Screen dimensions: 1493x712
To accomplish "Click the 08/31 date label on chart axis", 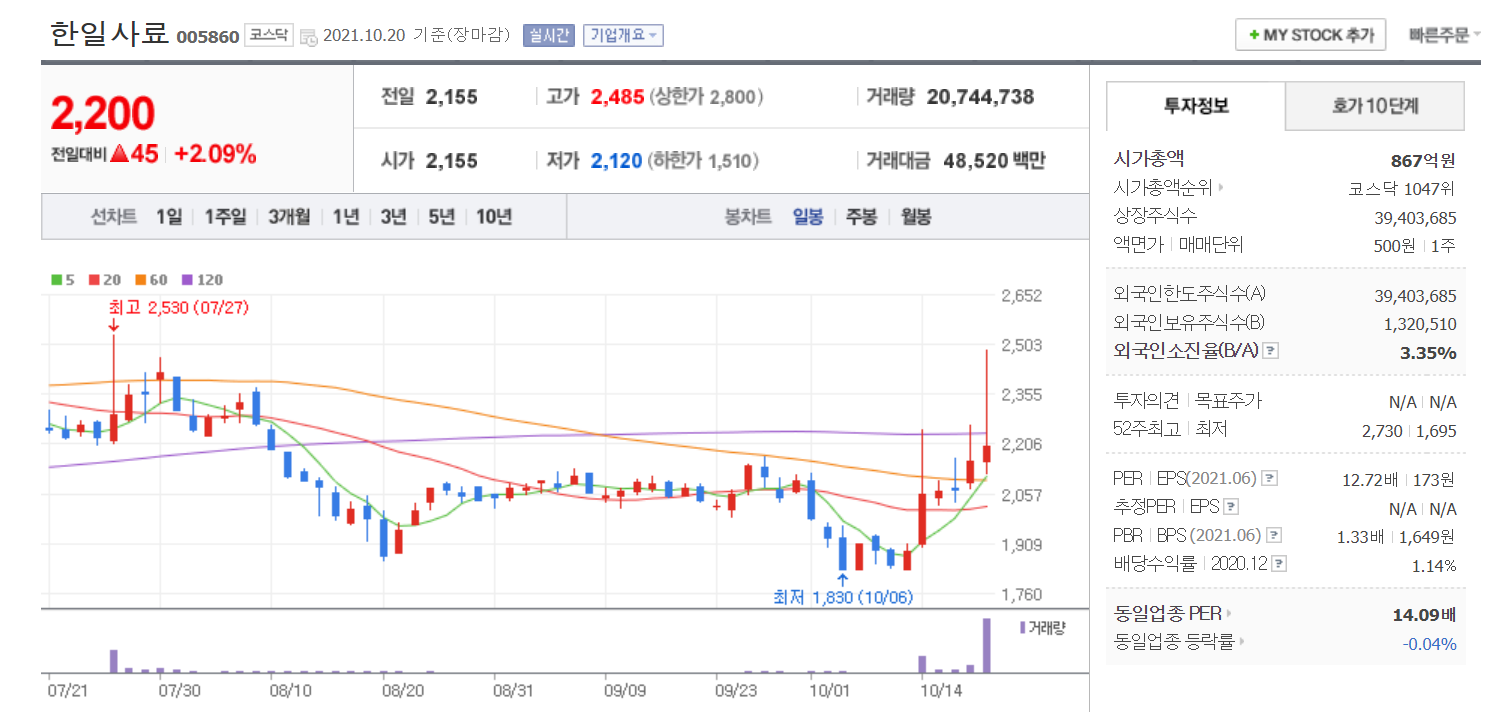I will 516,690.
